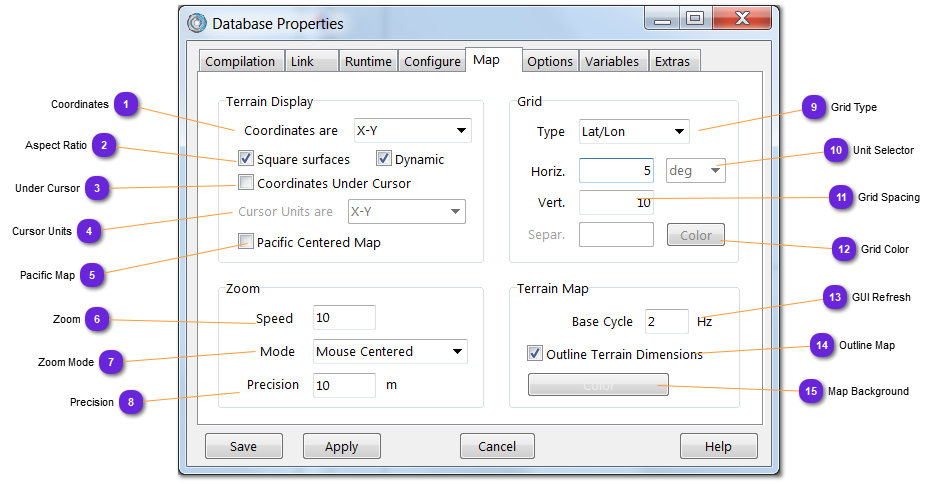Click the Zoom Speed input field

(x=344, y=318)
